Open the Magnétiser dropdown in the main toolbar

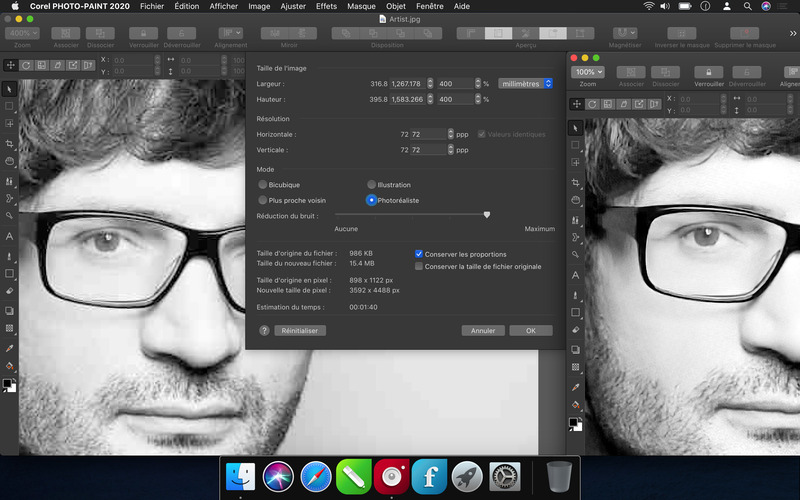tap(625, 33)
